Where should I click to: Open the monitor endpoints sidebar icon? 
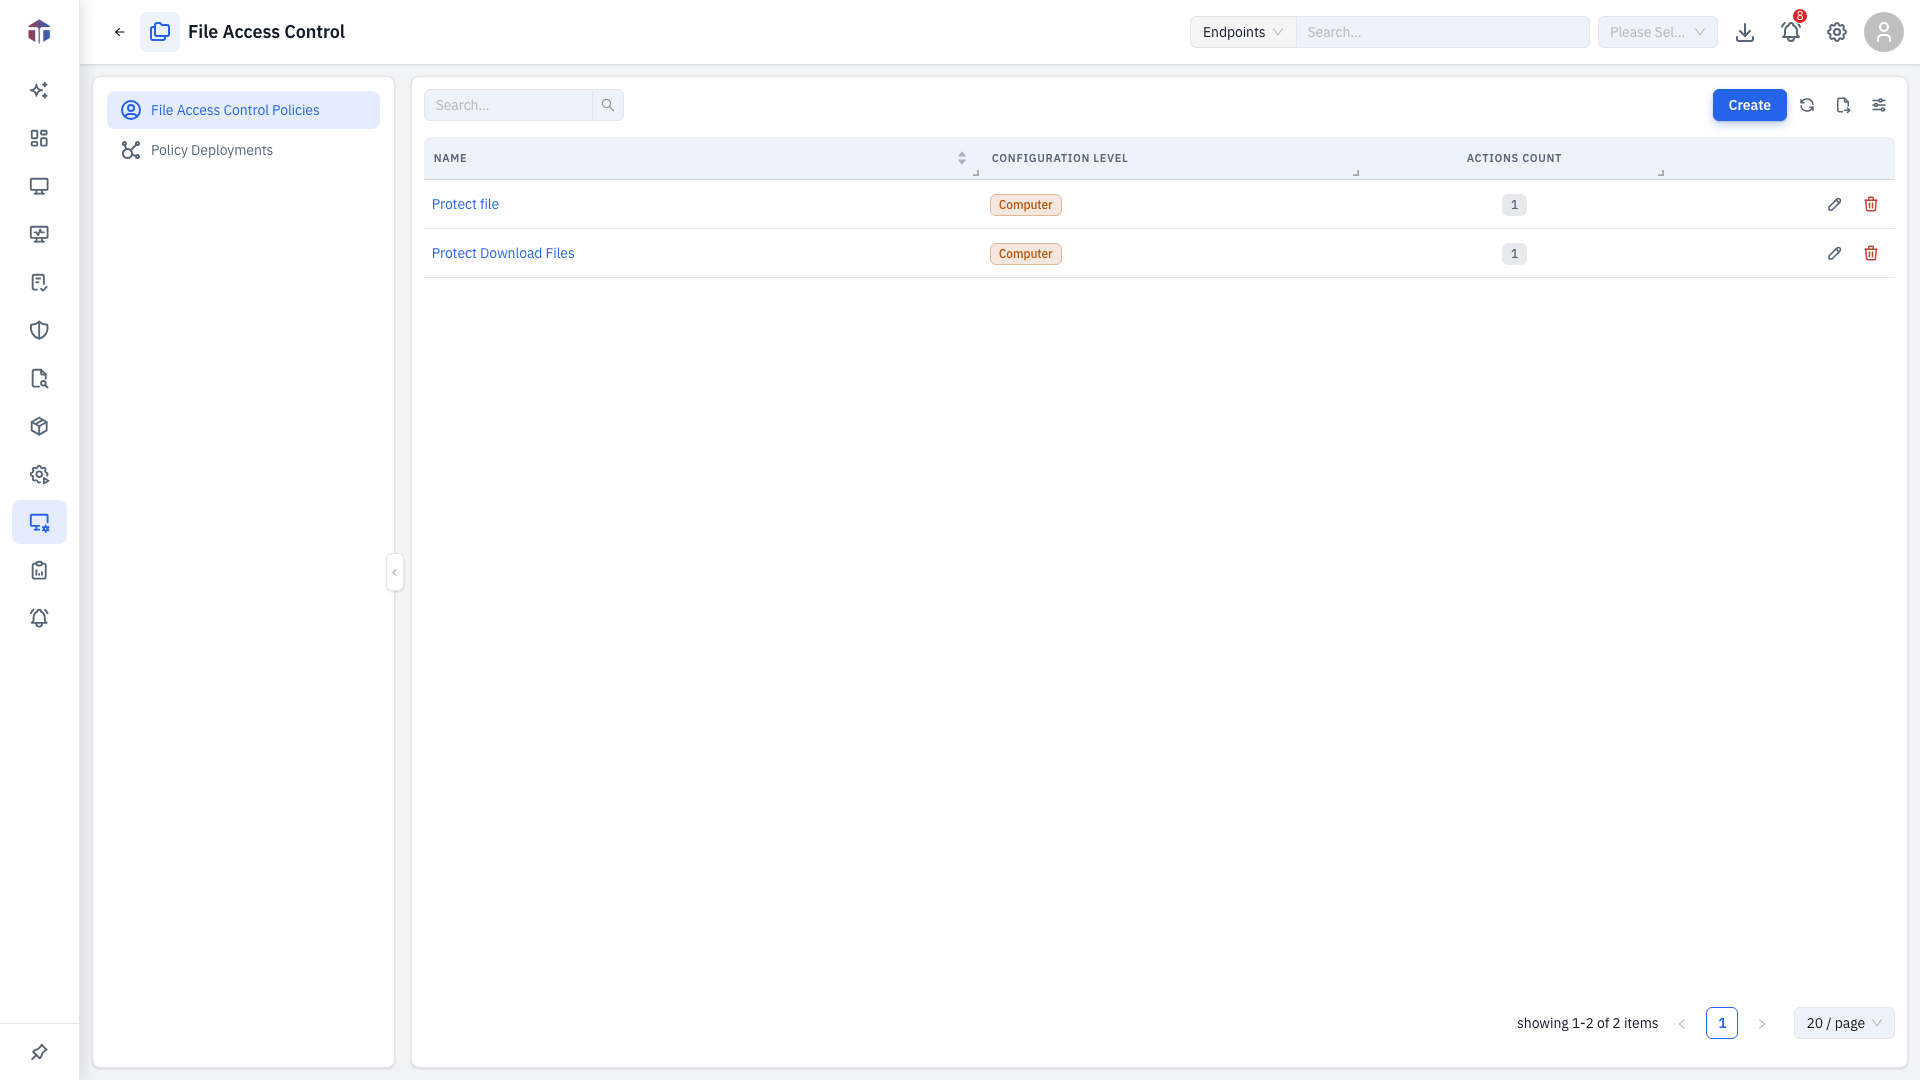pyautogui.click(x=39, y=186)
